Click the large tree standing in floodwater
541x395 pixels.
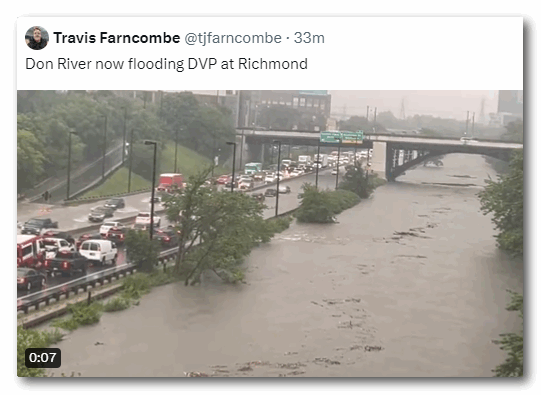click(x=214, y=228)
